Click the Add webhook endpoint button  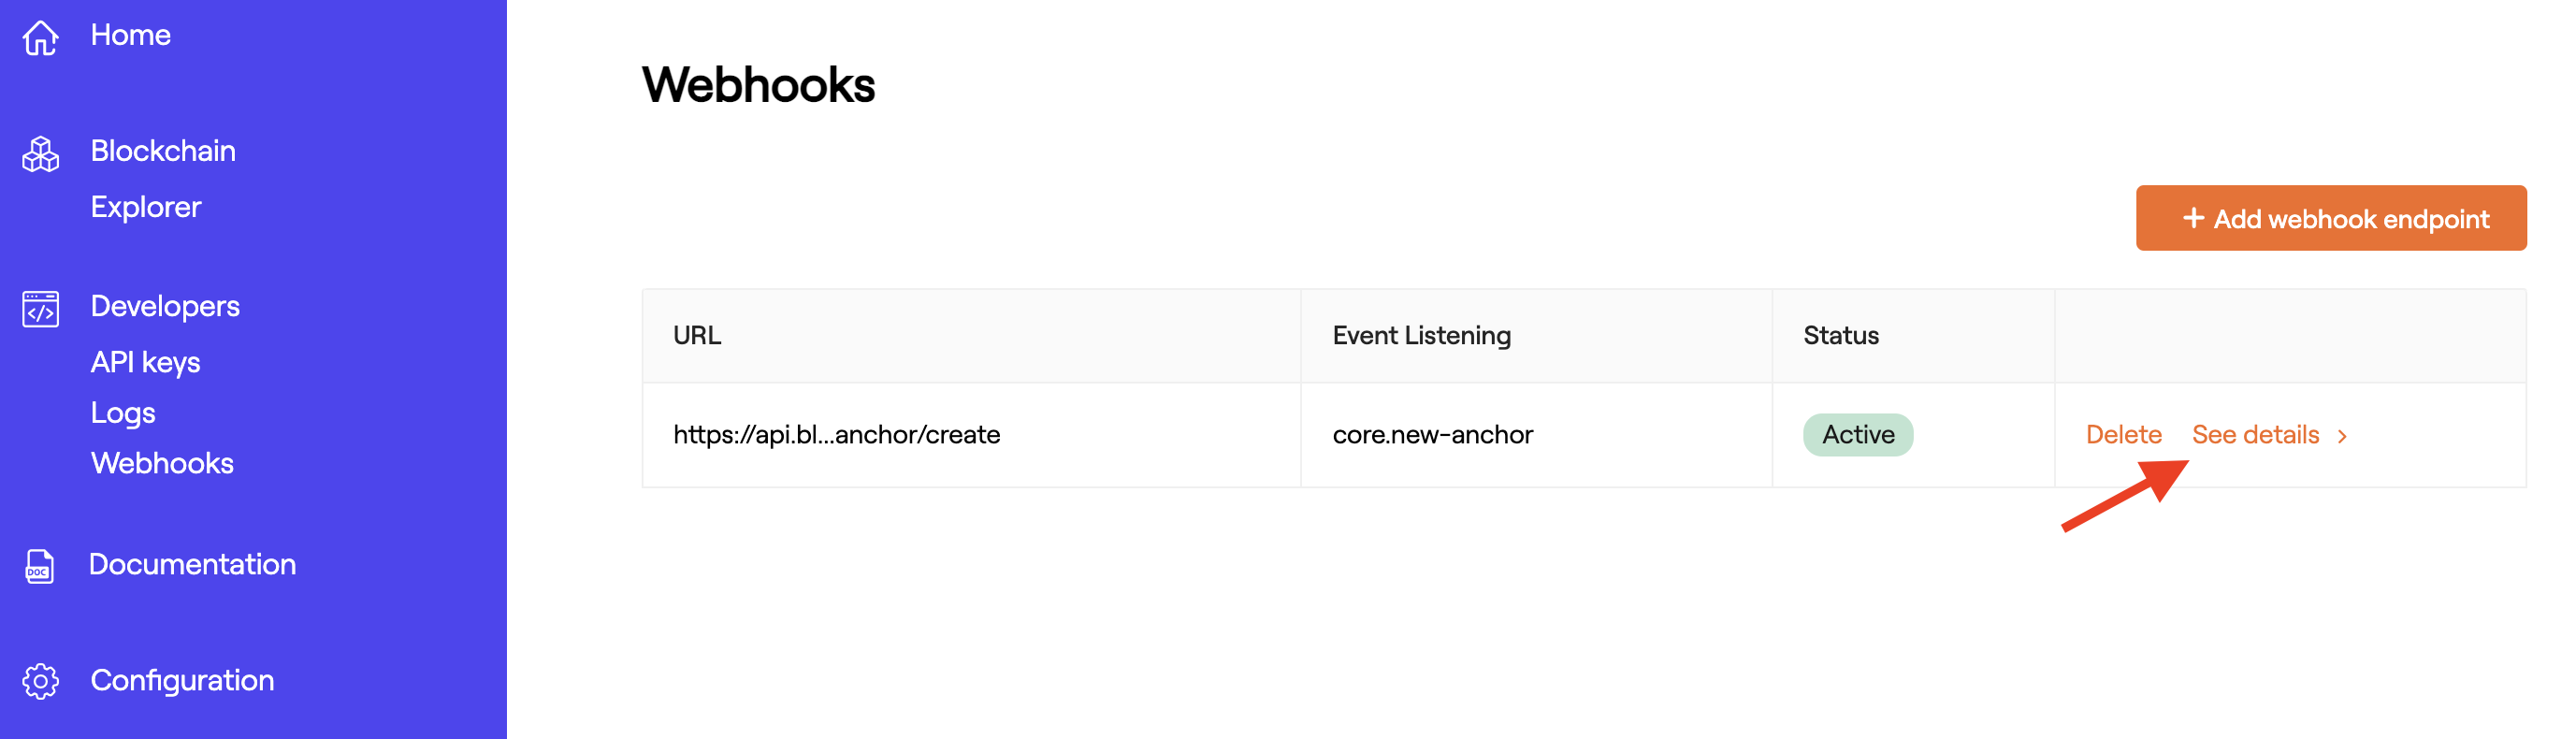[2330, 218]
